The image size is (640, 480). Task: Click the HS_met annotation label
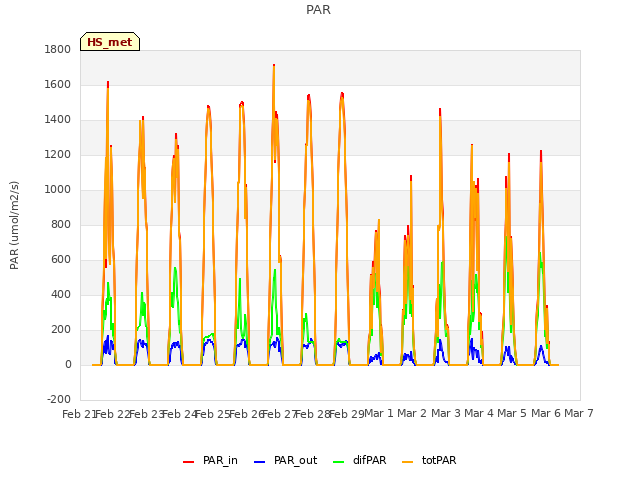(110, 42)
